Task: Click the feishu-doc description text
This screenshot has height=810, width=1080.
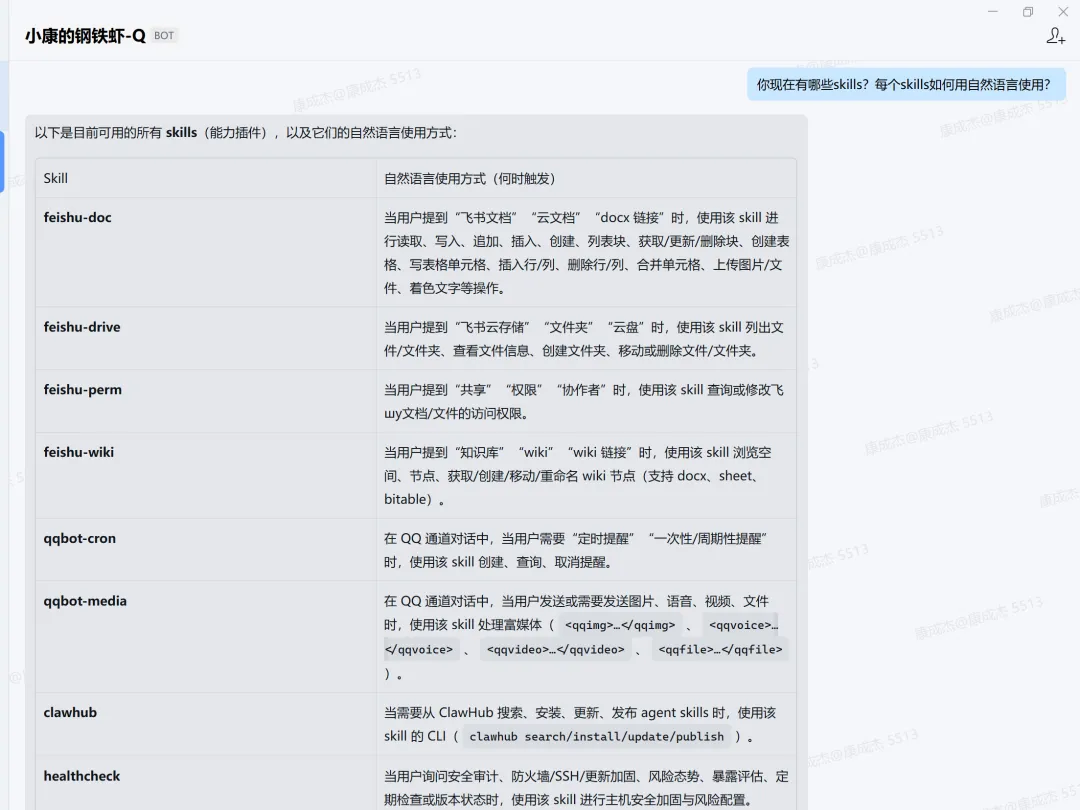Action: pyautogui.click(x=586, y=253)
